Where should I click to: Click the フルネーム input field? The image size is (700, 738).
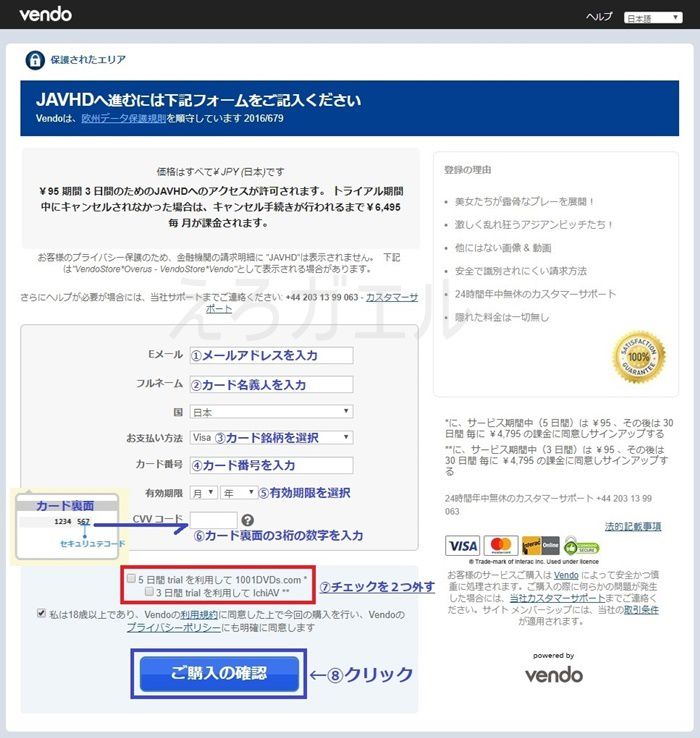(x=271, y=385)
